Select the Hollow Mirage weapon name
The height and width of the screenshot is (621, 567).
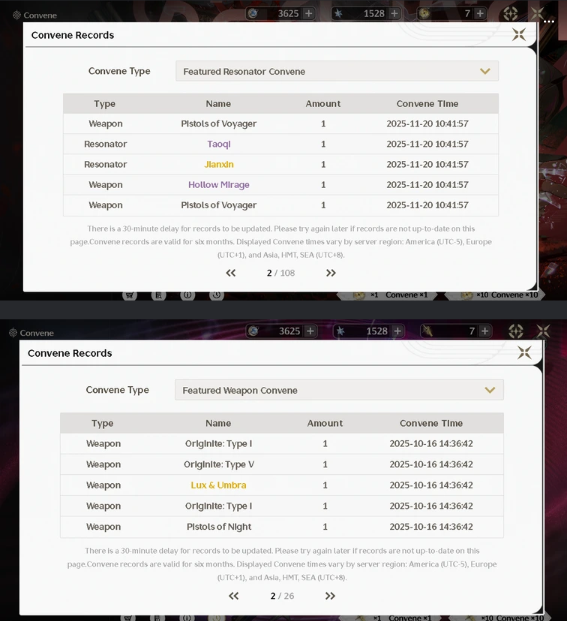tap(219, 185)
